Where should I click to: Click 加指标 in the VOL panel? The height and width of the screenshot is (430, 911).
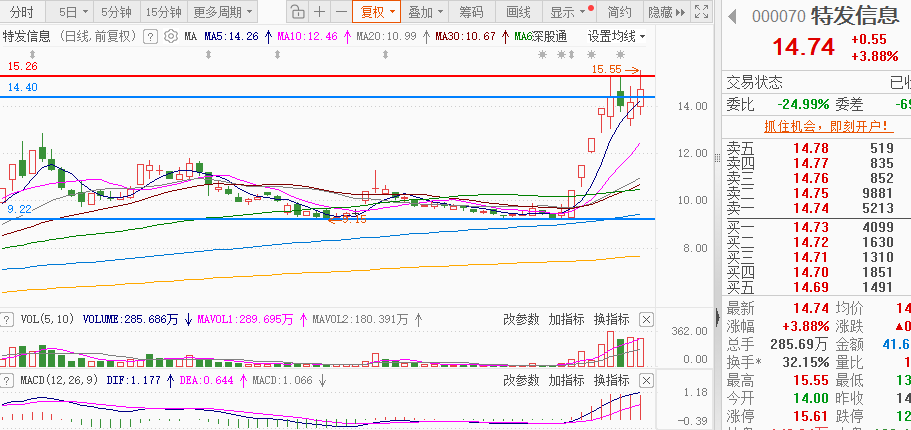tap(566, 319)
